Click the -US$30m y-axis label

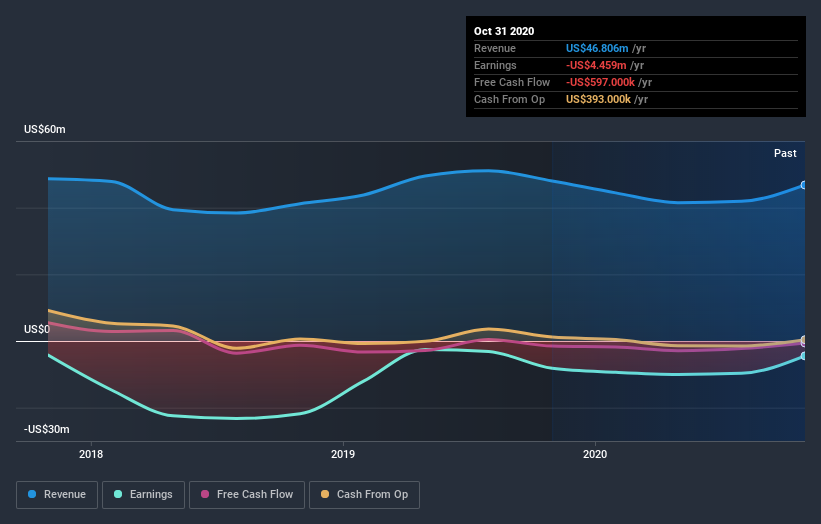pyautogui.click(x=47, y=429)
